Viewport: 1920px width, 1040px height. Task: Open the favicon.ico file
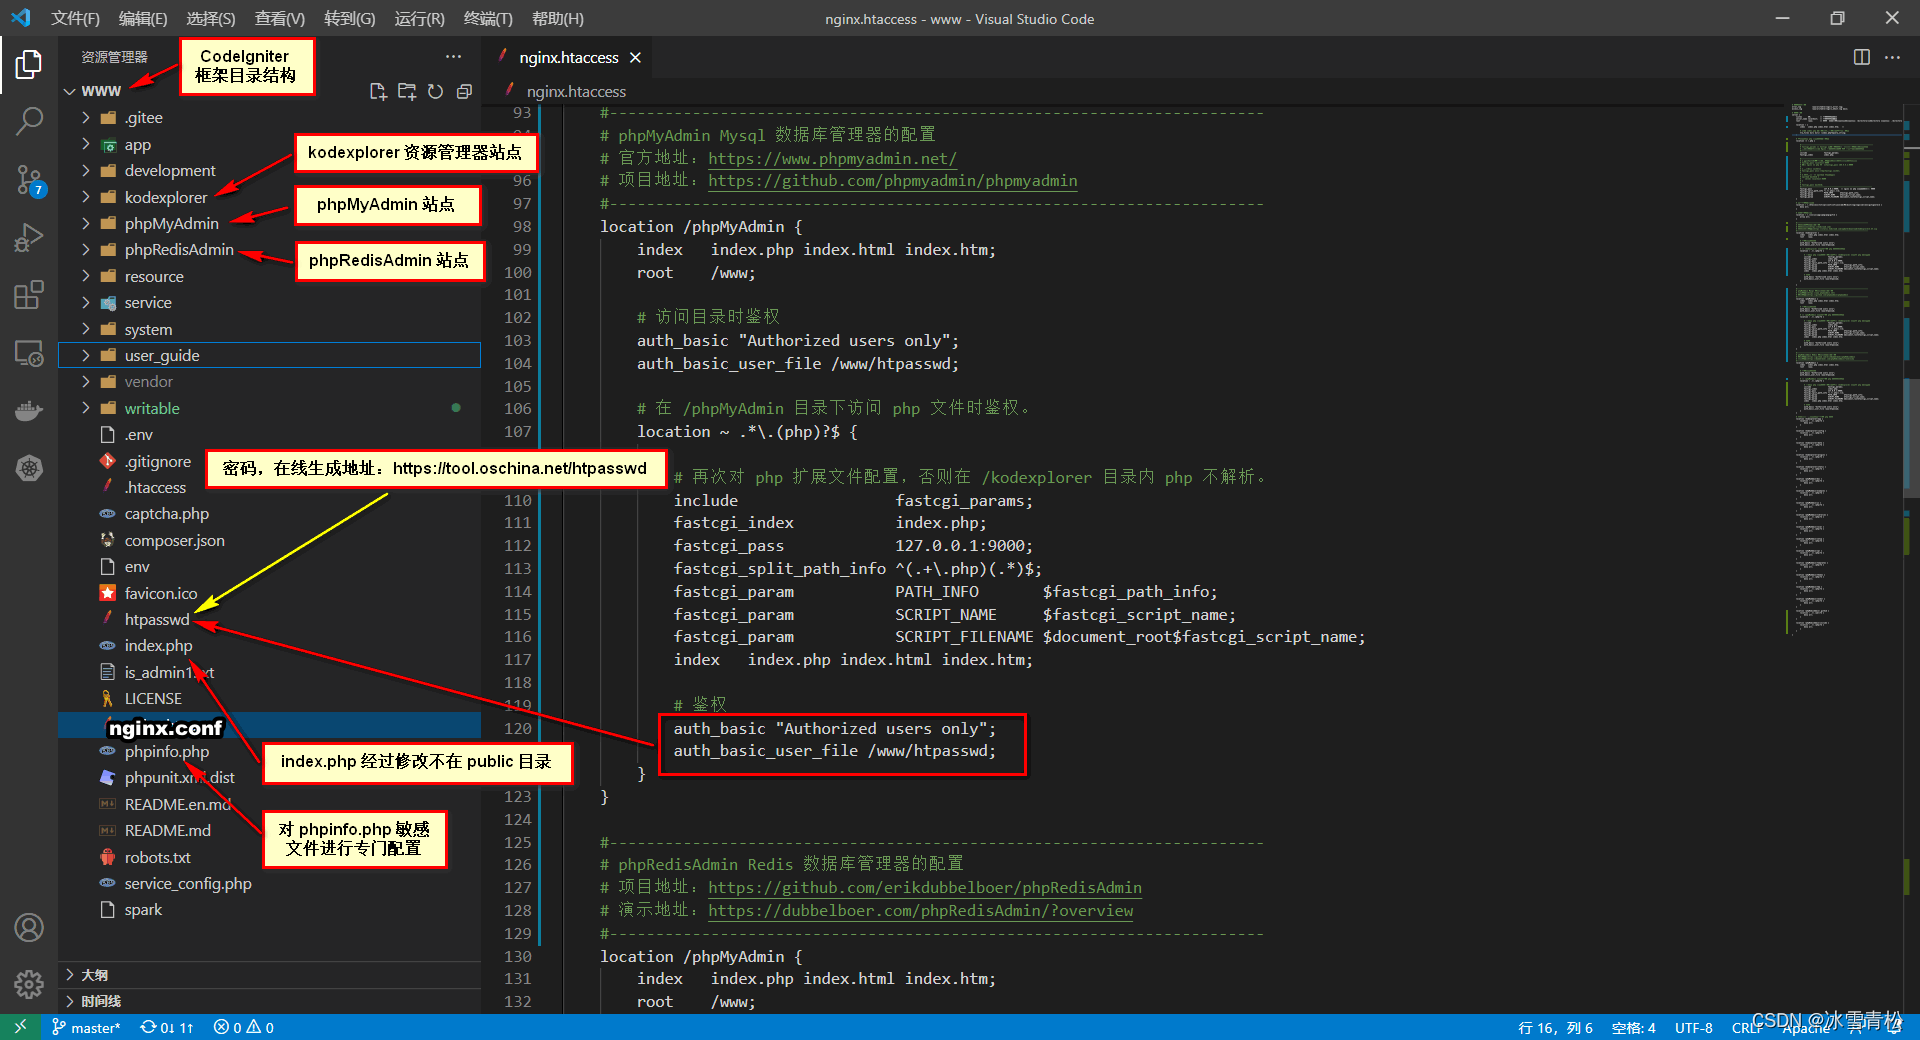coord(161,593)
